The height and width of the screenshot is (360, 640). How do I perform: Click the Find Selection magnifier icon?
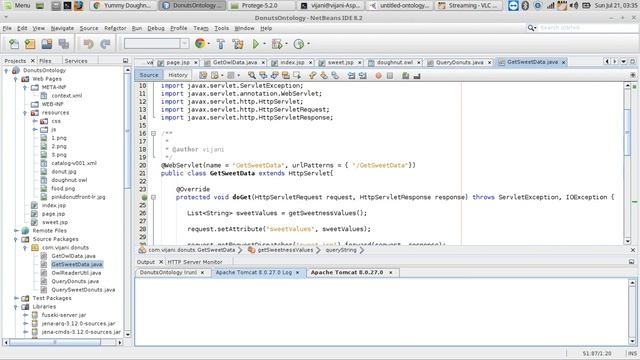click(252, 76)
